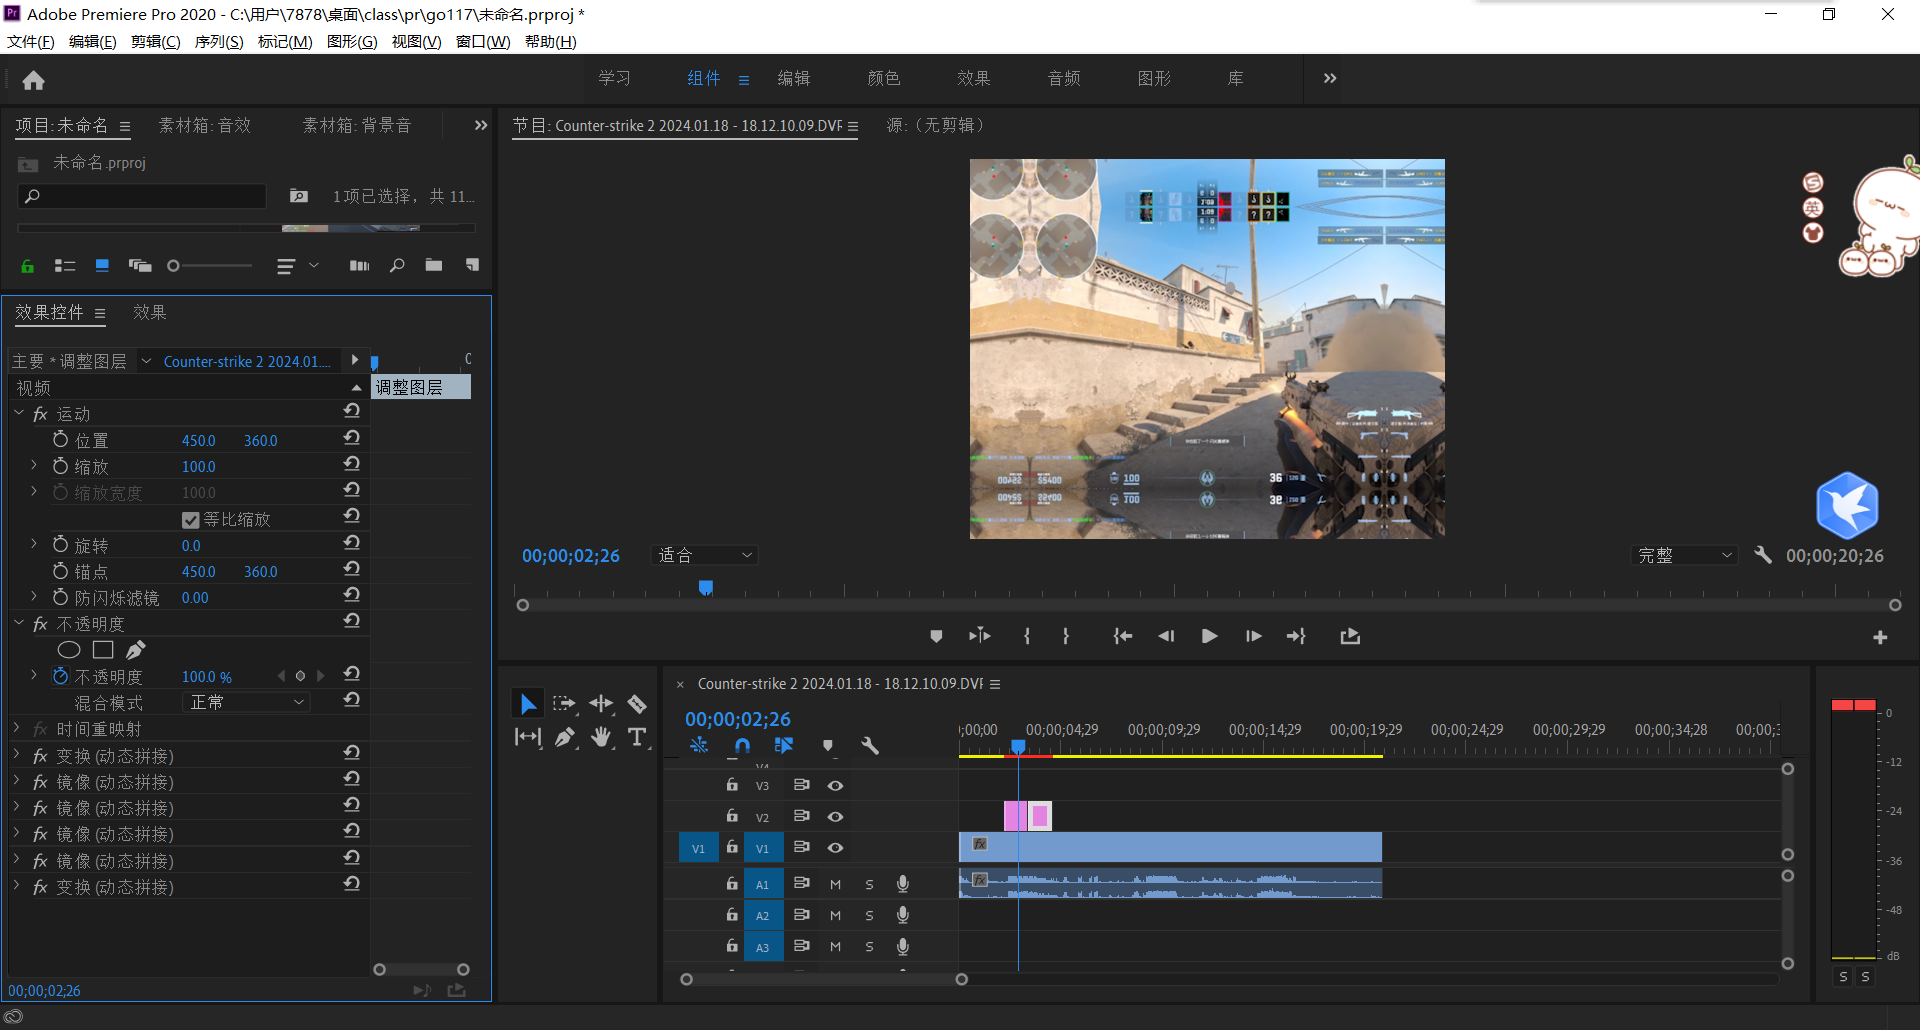Screen dimensions: 1920x1030
Task: Reset the Position parameter
Action: coord(352,438)
